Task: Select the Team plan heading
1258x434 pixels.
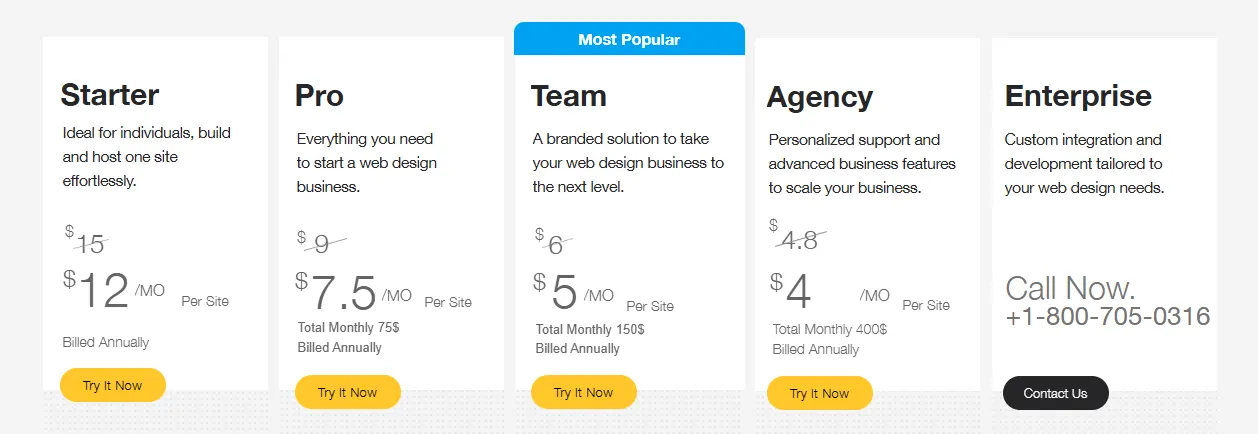Action: [569, 96]
